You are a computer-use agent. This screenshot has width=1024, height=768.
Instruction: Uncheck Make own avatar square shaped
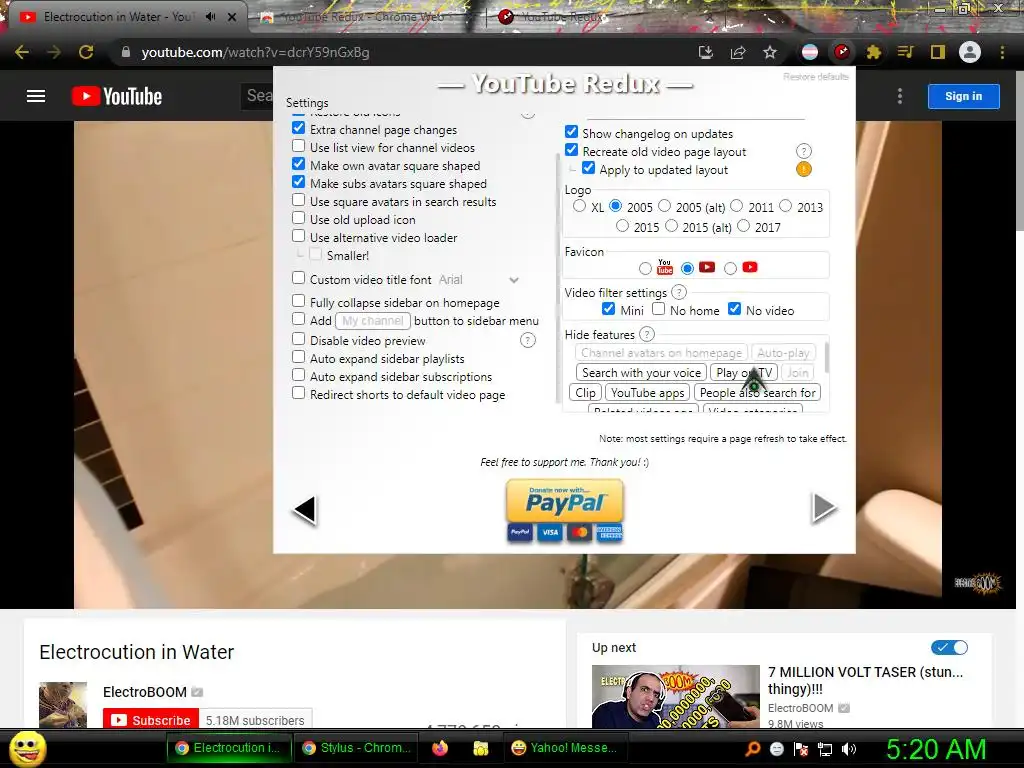298,164
